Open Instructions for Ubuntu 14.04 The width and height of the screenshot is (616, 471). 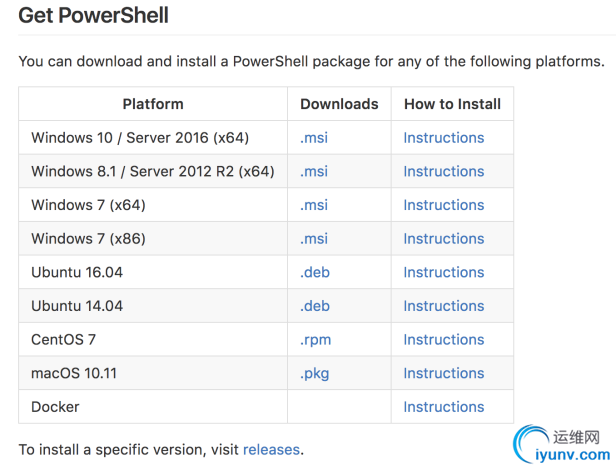click(443, 306)
